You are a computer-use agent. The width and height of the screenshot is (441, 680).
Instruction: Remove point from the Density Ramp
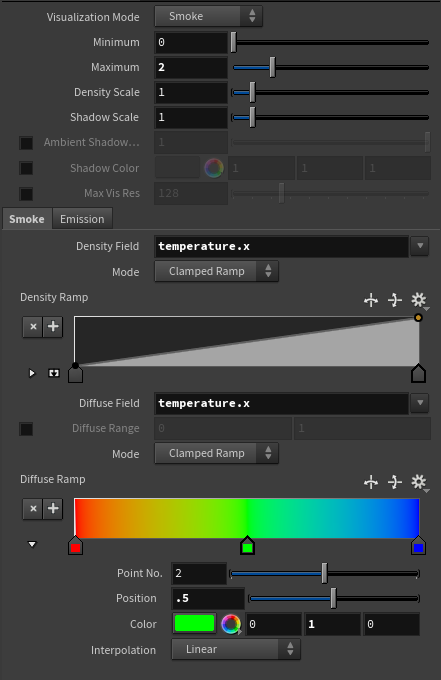point(33,327)
